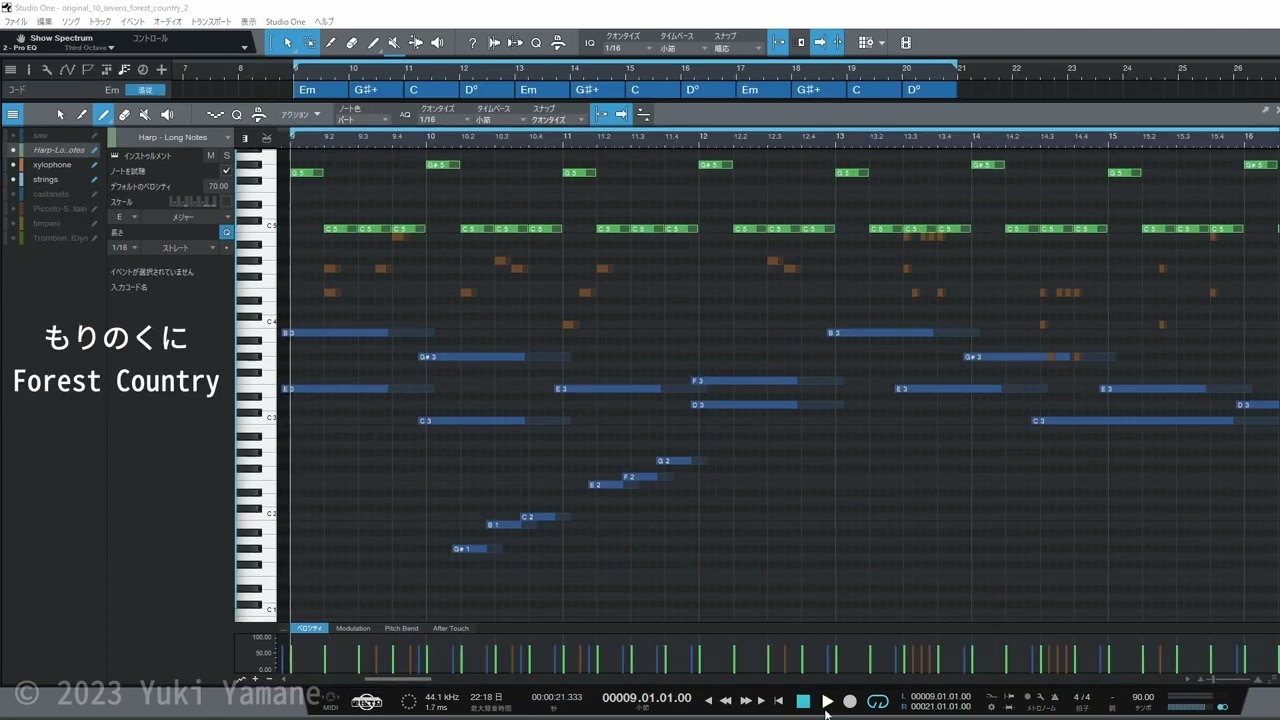Image resolution: width=1280 pixels, height=720 pixels.
Task: Click the add track plus icon
Action: pyautogui.click(x=161, y=70)
